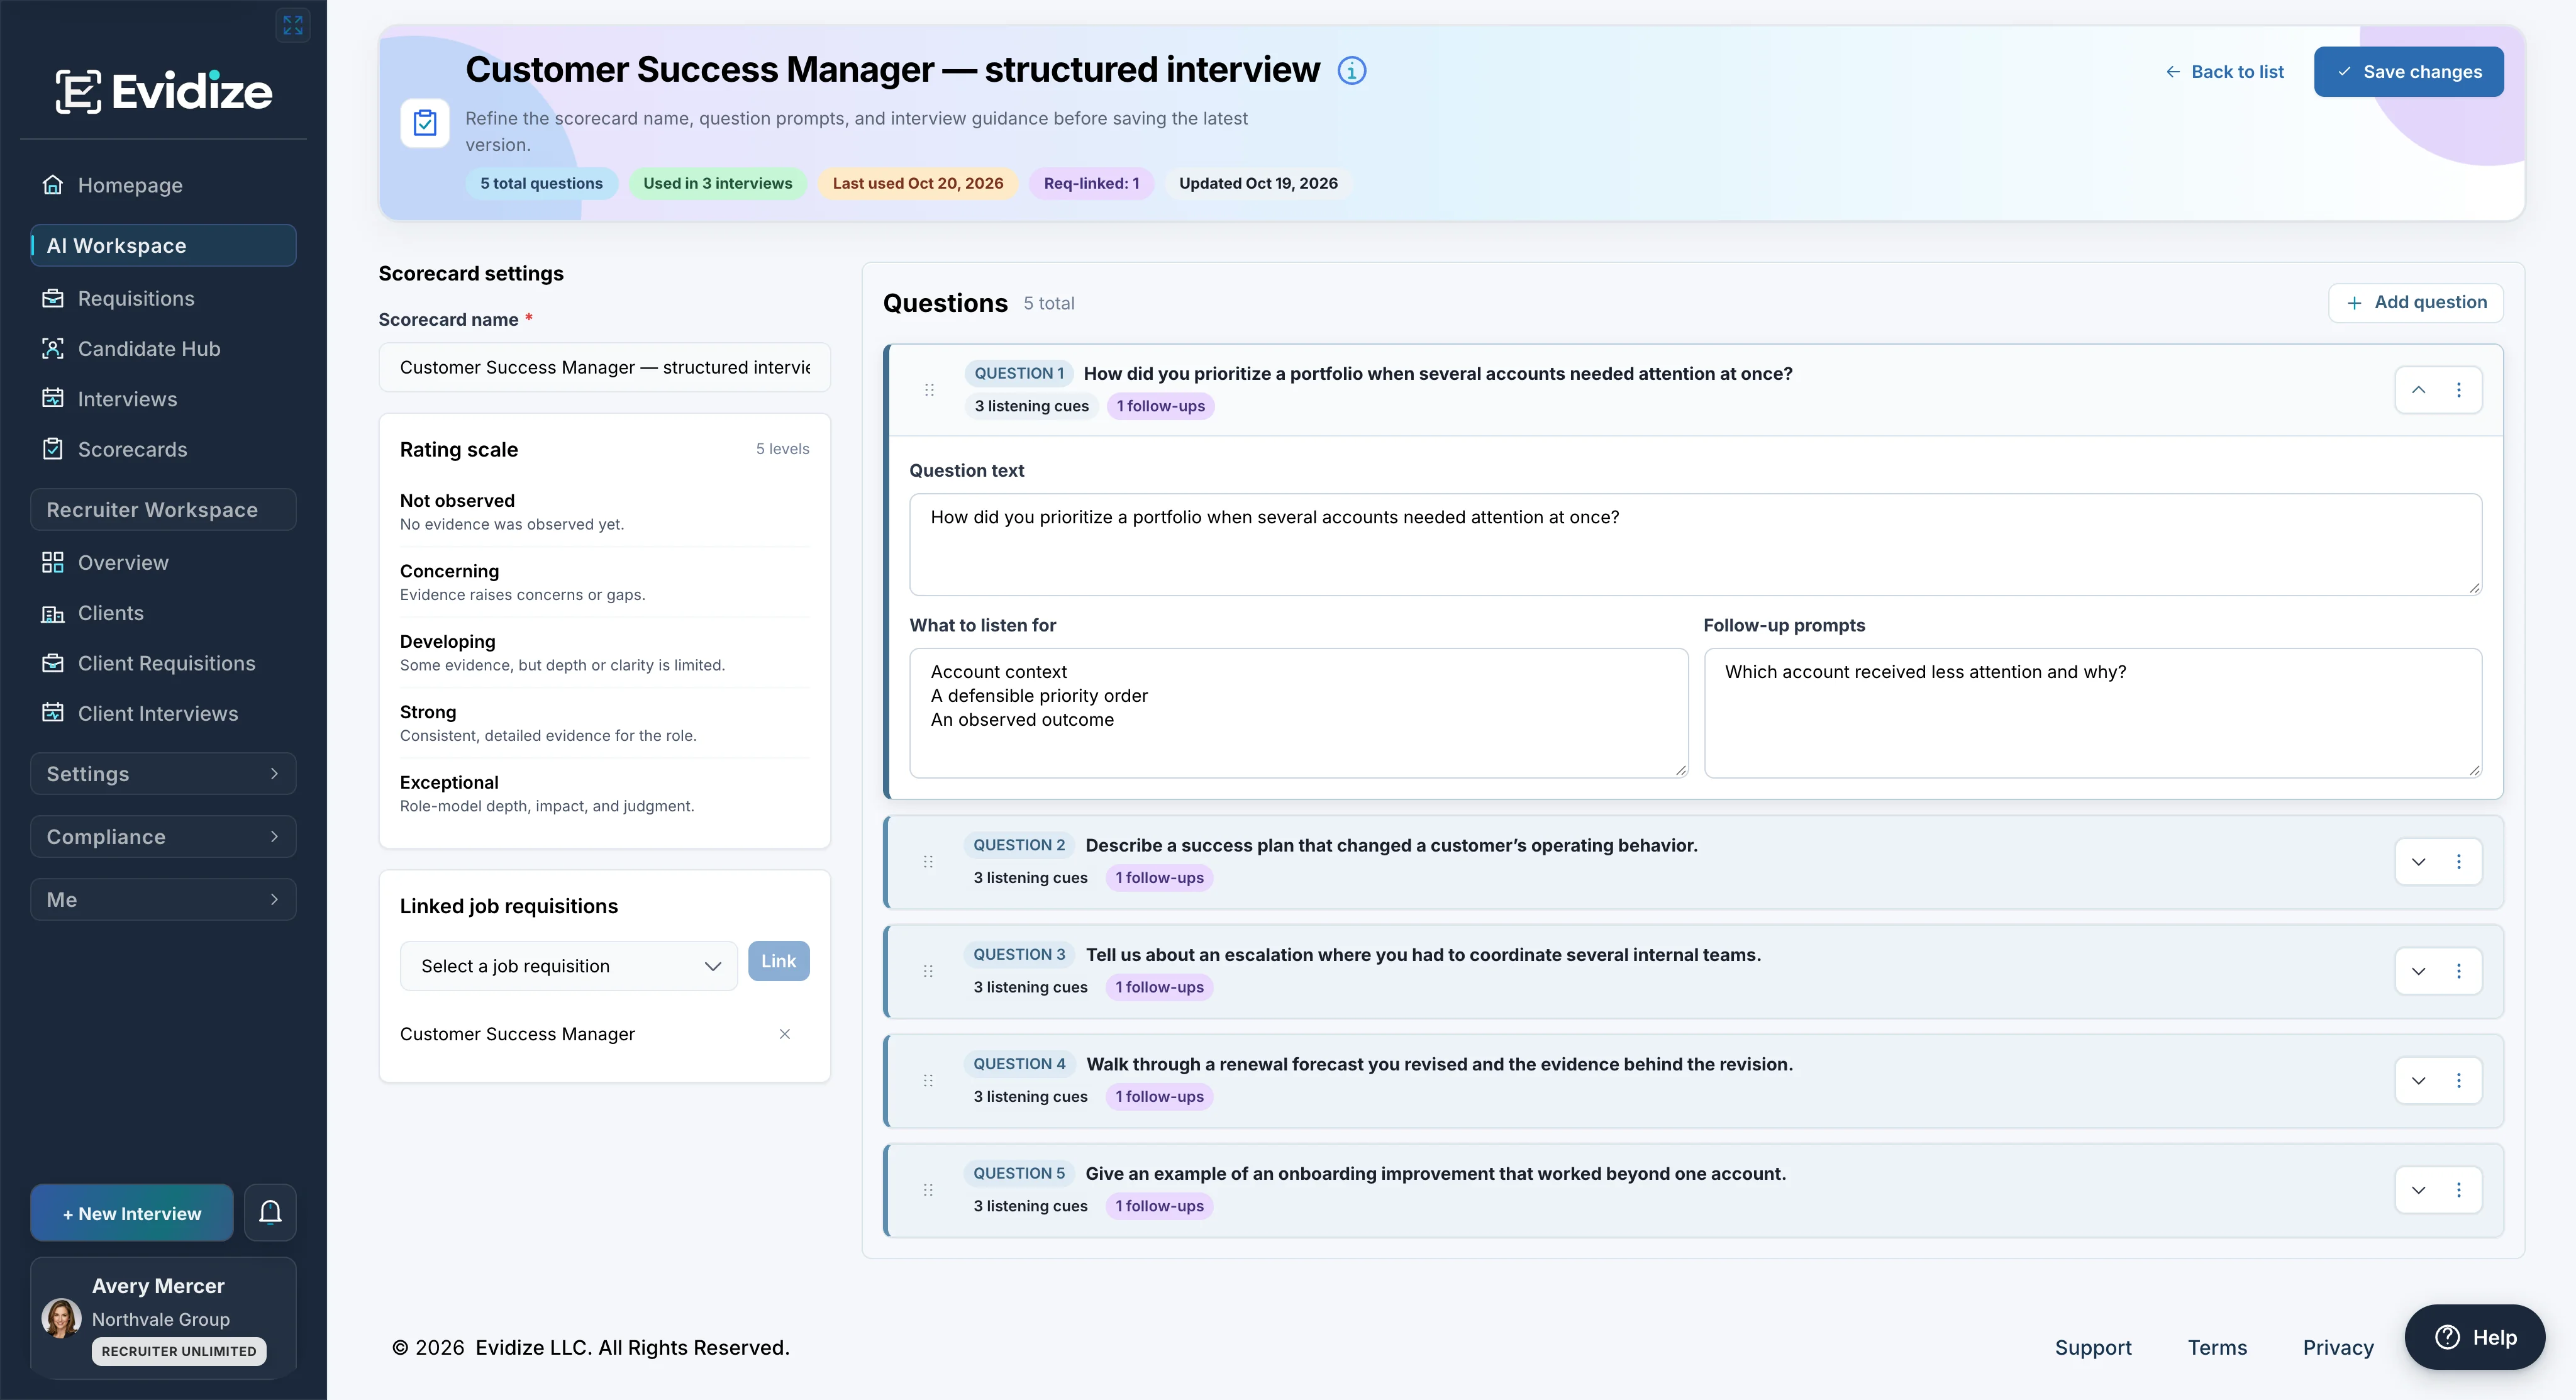Open more options menu for Question 3

pyautogui.click(x=2459, y=971)
